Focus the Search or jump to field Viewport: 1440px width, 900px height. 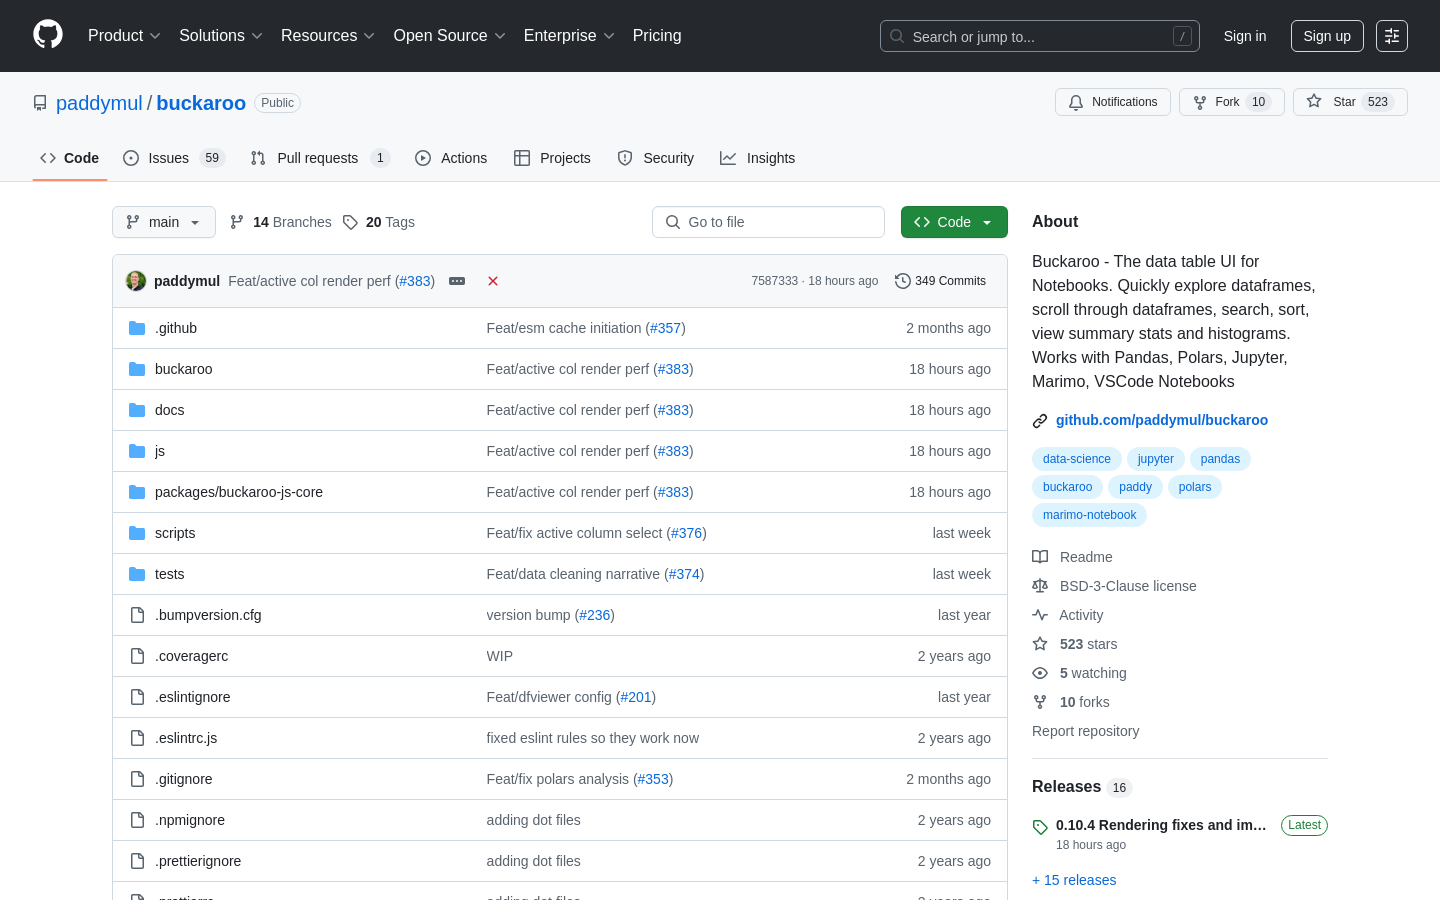pos(1040,36)
